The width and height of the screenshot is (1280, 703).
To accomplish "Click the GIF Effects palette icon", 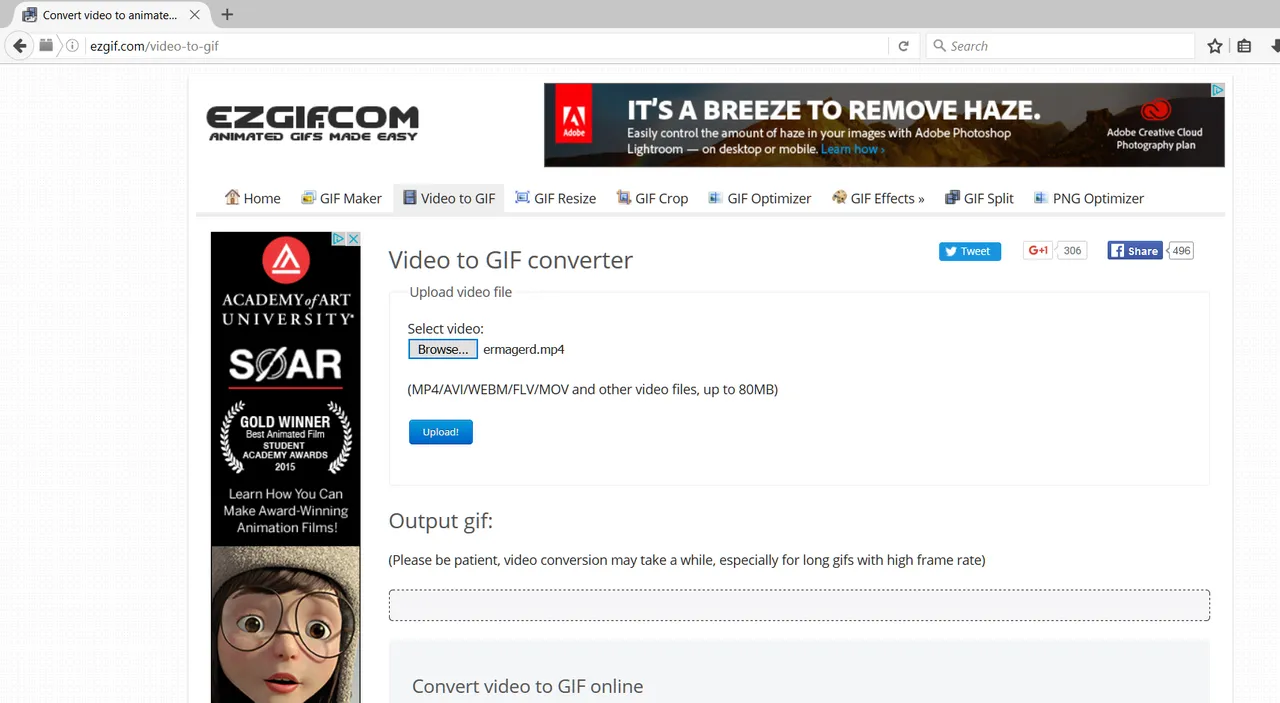I will click(x=839, y=198).
